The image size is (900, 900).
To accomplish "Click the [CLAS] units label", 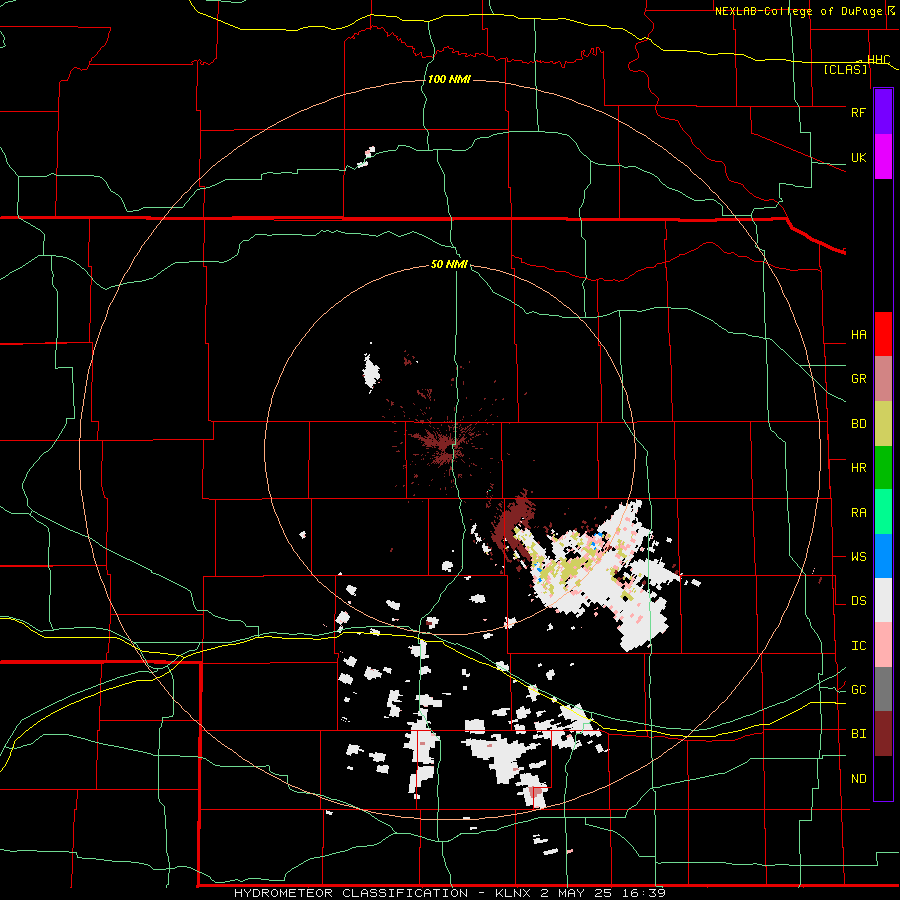I will pos(845,69).
